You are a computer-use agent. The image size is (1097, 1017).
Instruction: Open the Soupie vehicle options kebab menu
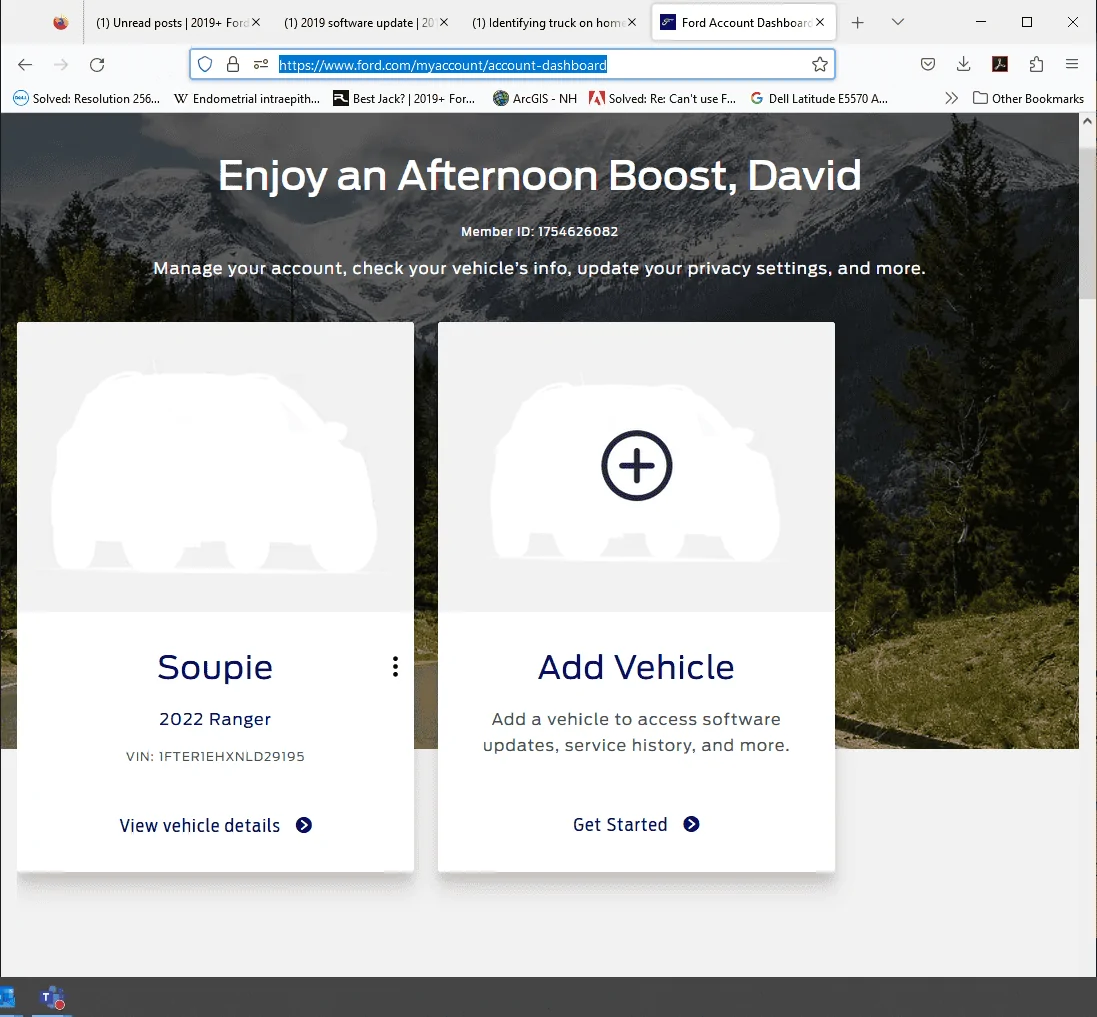(395, 667)
